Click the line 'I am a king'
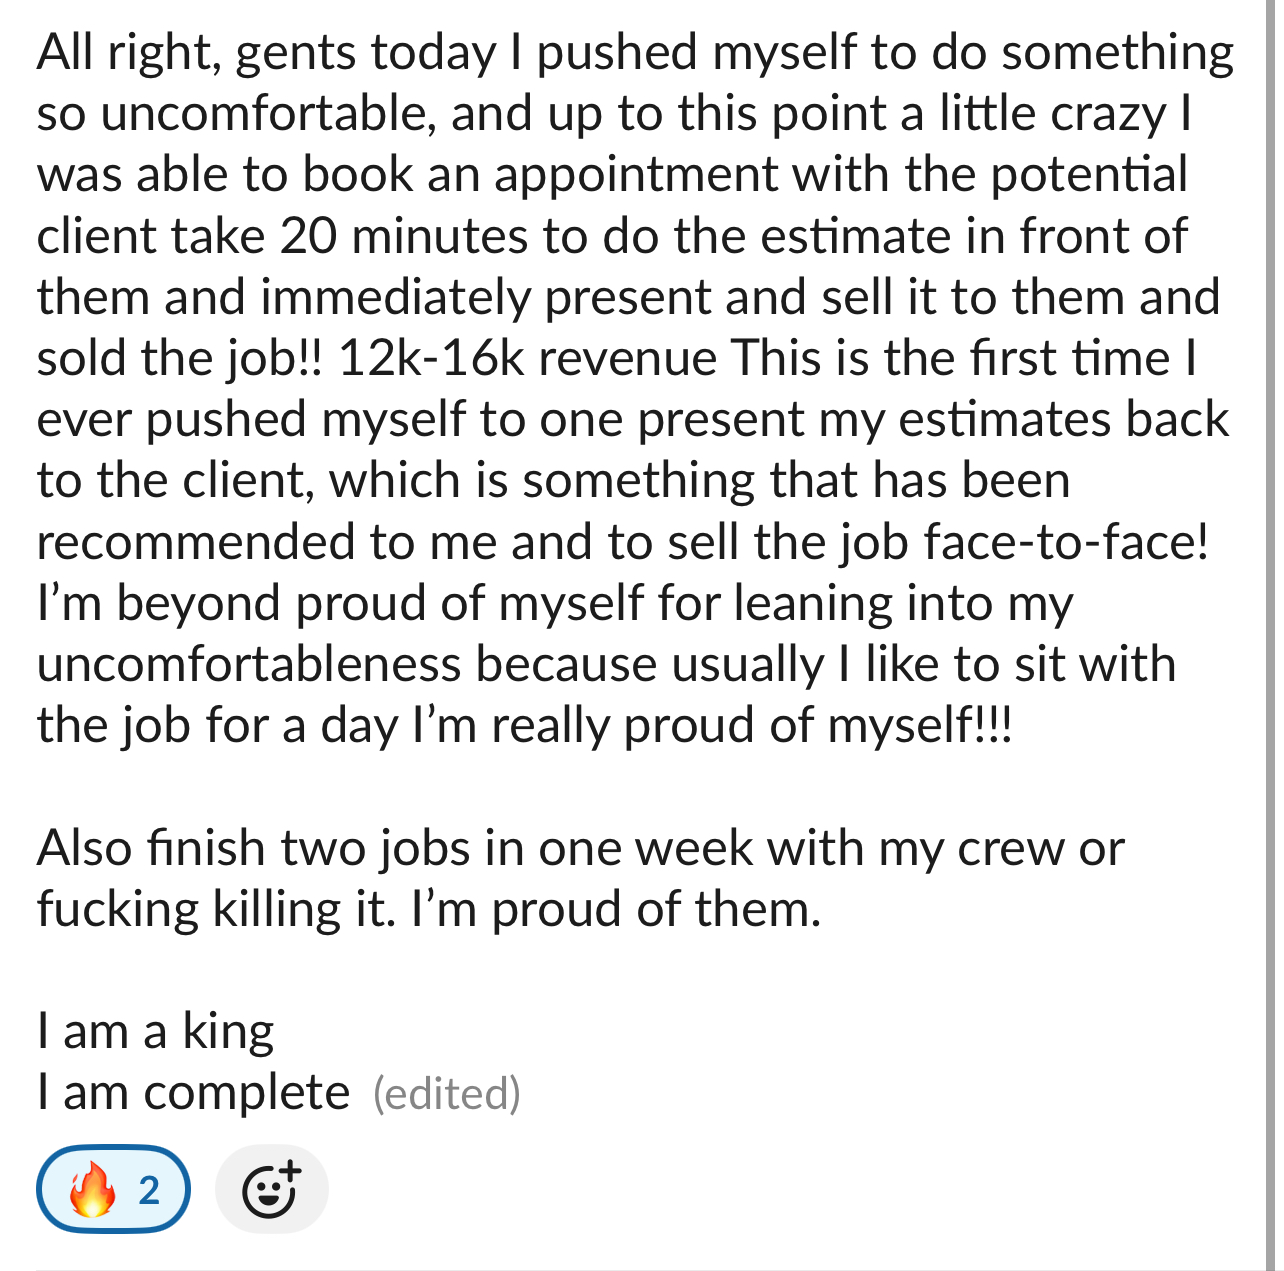The height and width of the screenshot is (1271, 1284). click(x=154, y=1030)
